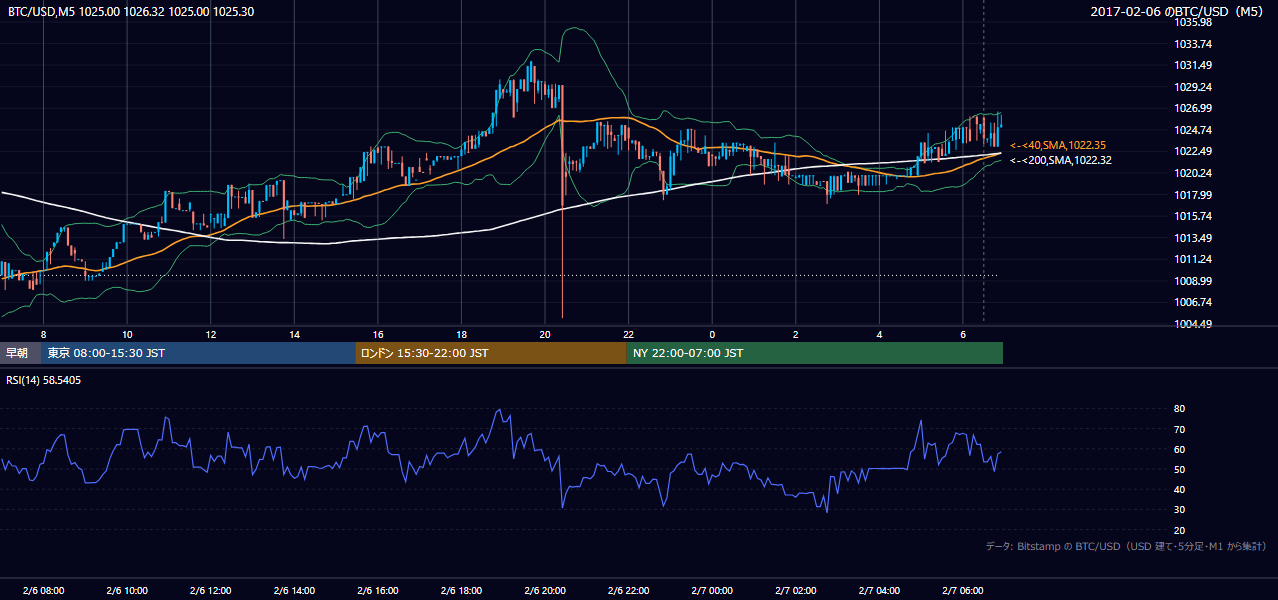Click hour label 18 under the price chart

pyautogui.click(x=461, y=333)
